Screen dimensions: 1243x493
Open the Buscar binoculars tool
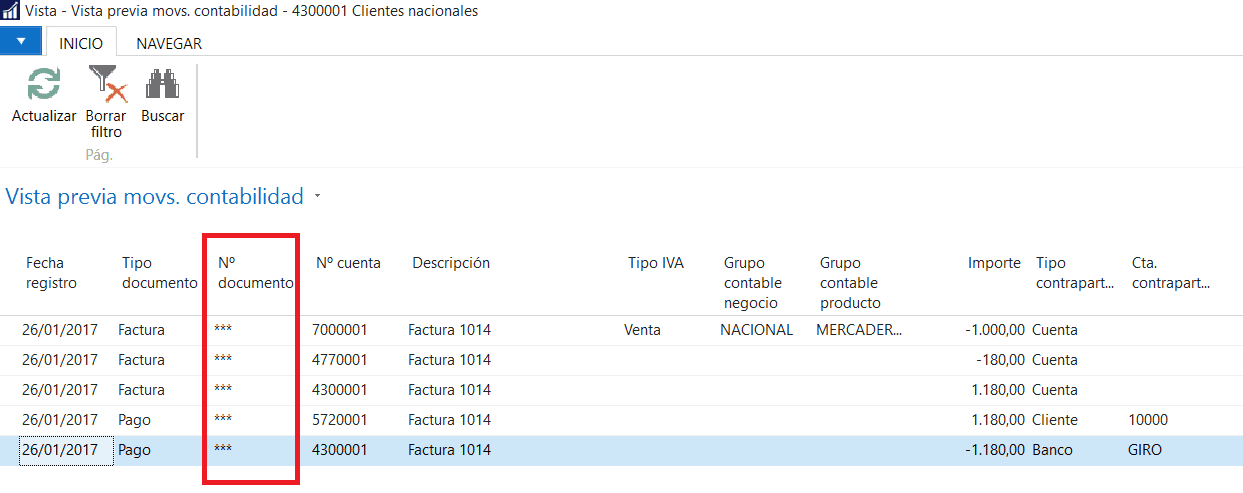coord(162,84)
